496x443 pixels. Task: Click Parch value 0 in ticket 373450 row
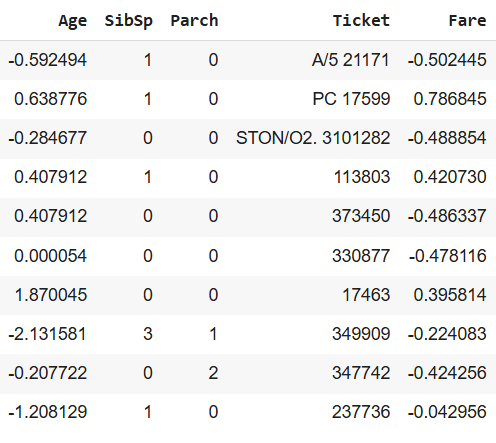click(213, 216)
